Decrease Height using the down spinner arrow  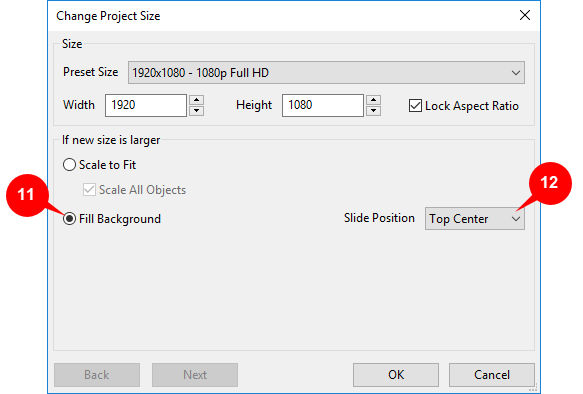pyautogui.click(x=373, y=111)
